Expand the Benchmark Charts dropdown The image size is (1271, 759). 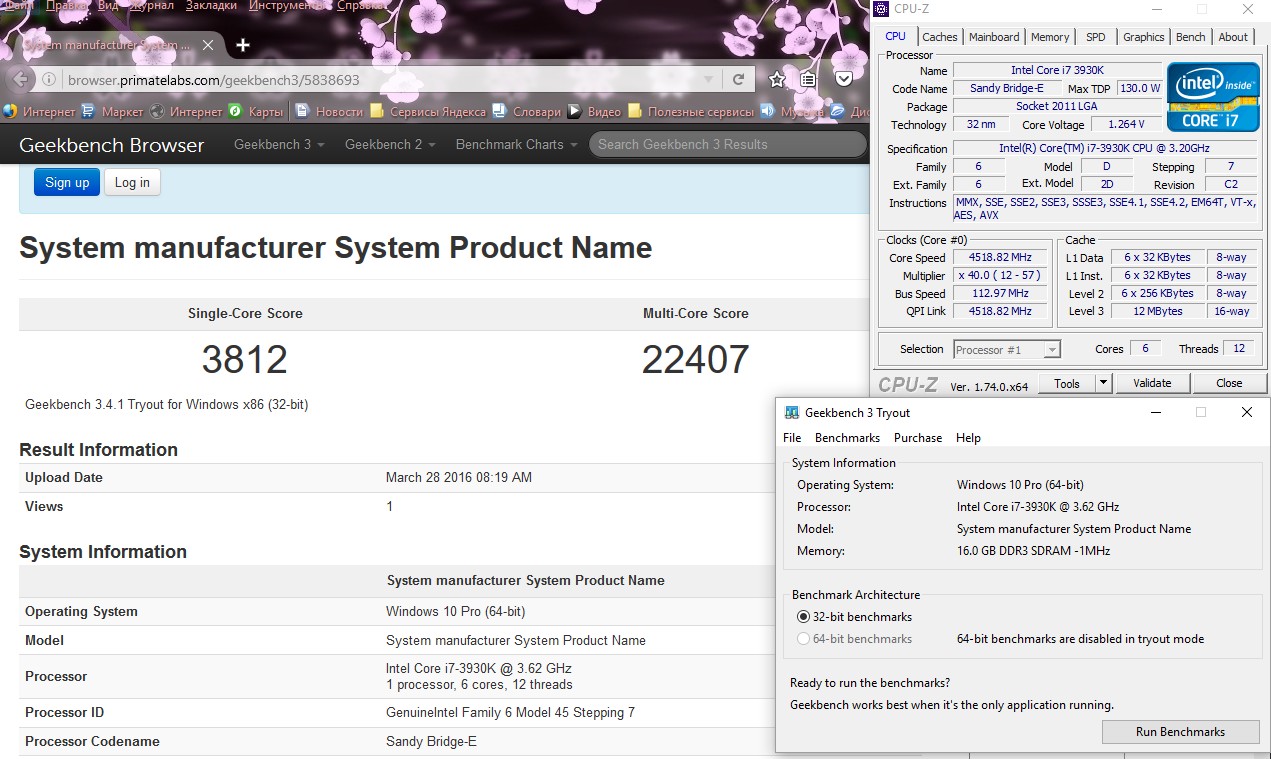click(x=518, y=145)
